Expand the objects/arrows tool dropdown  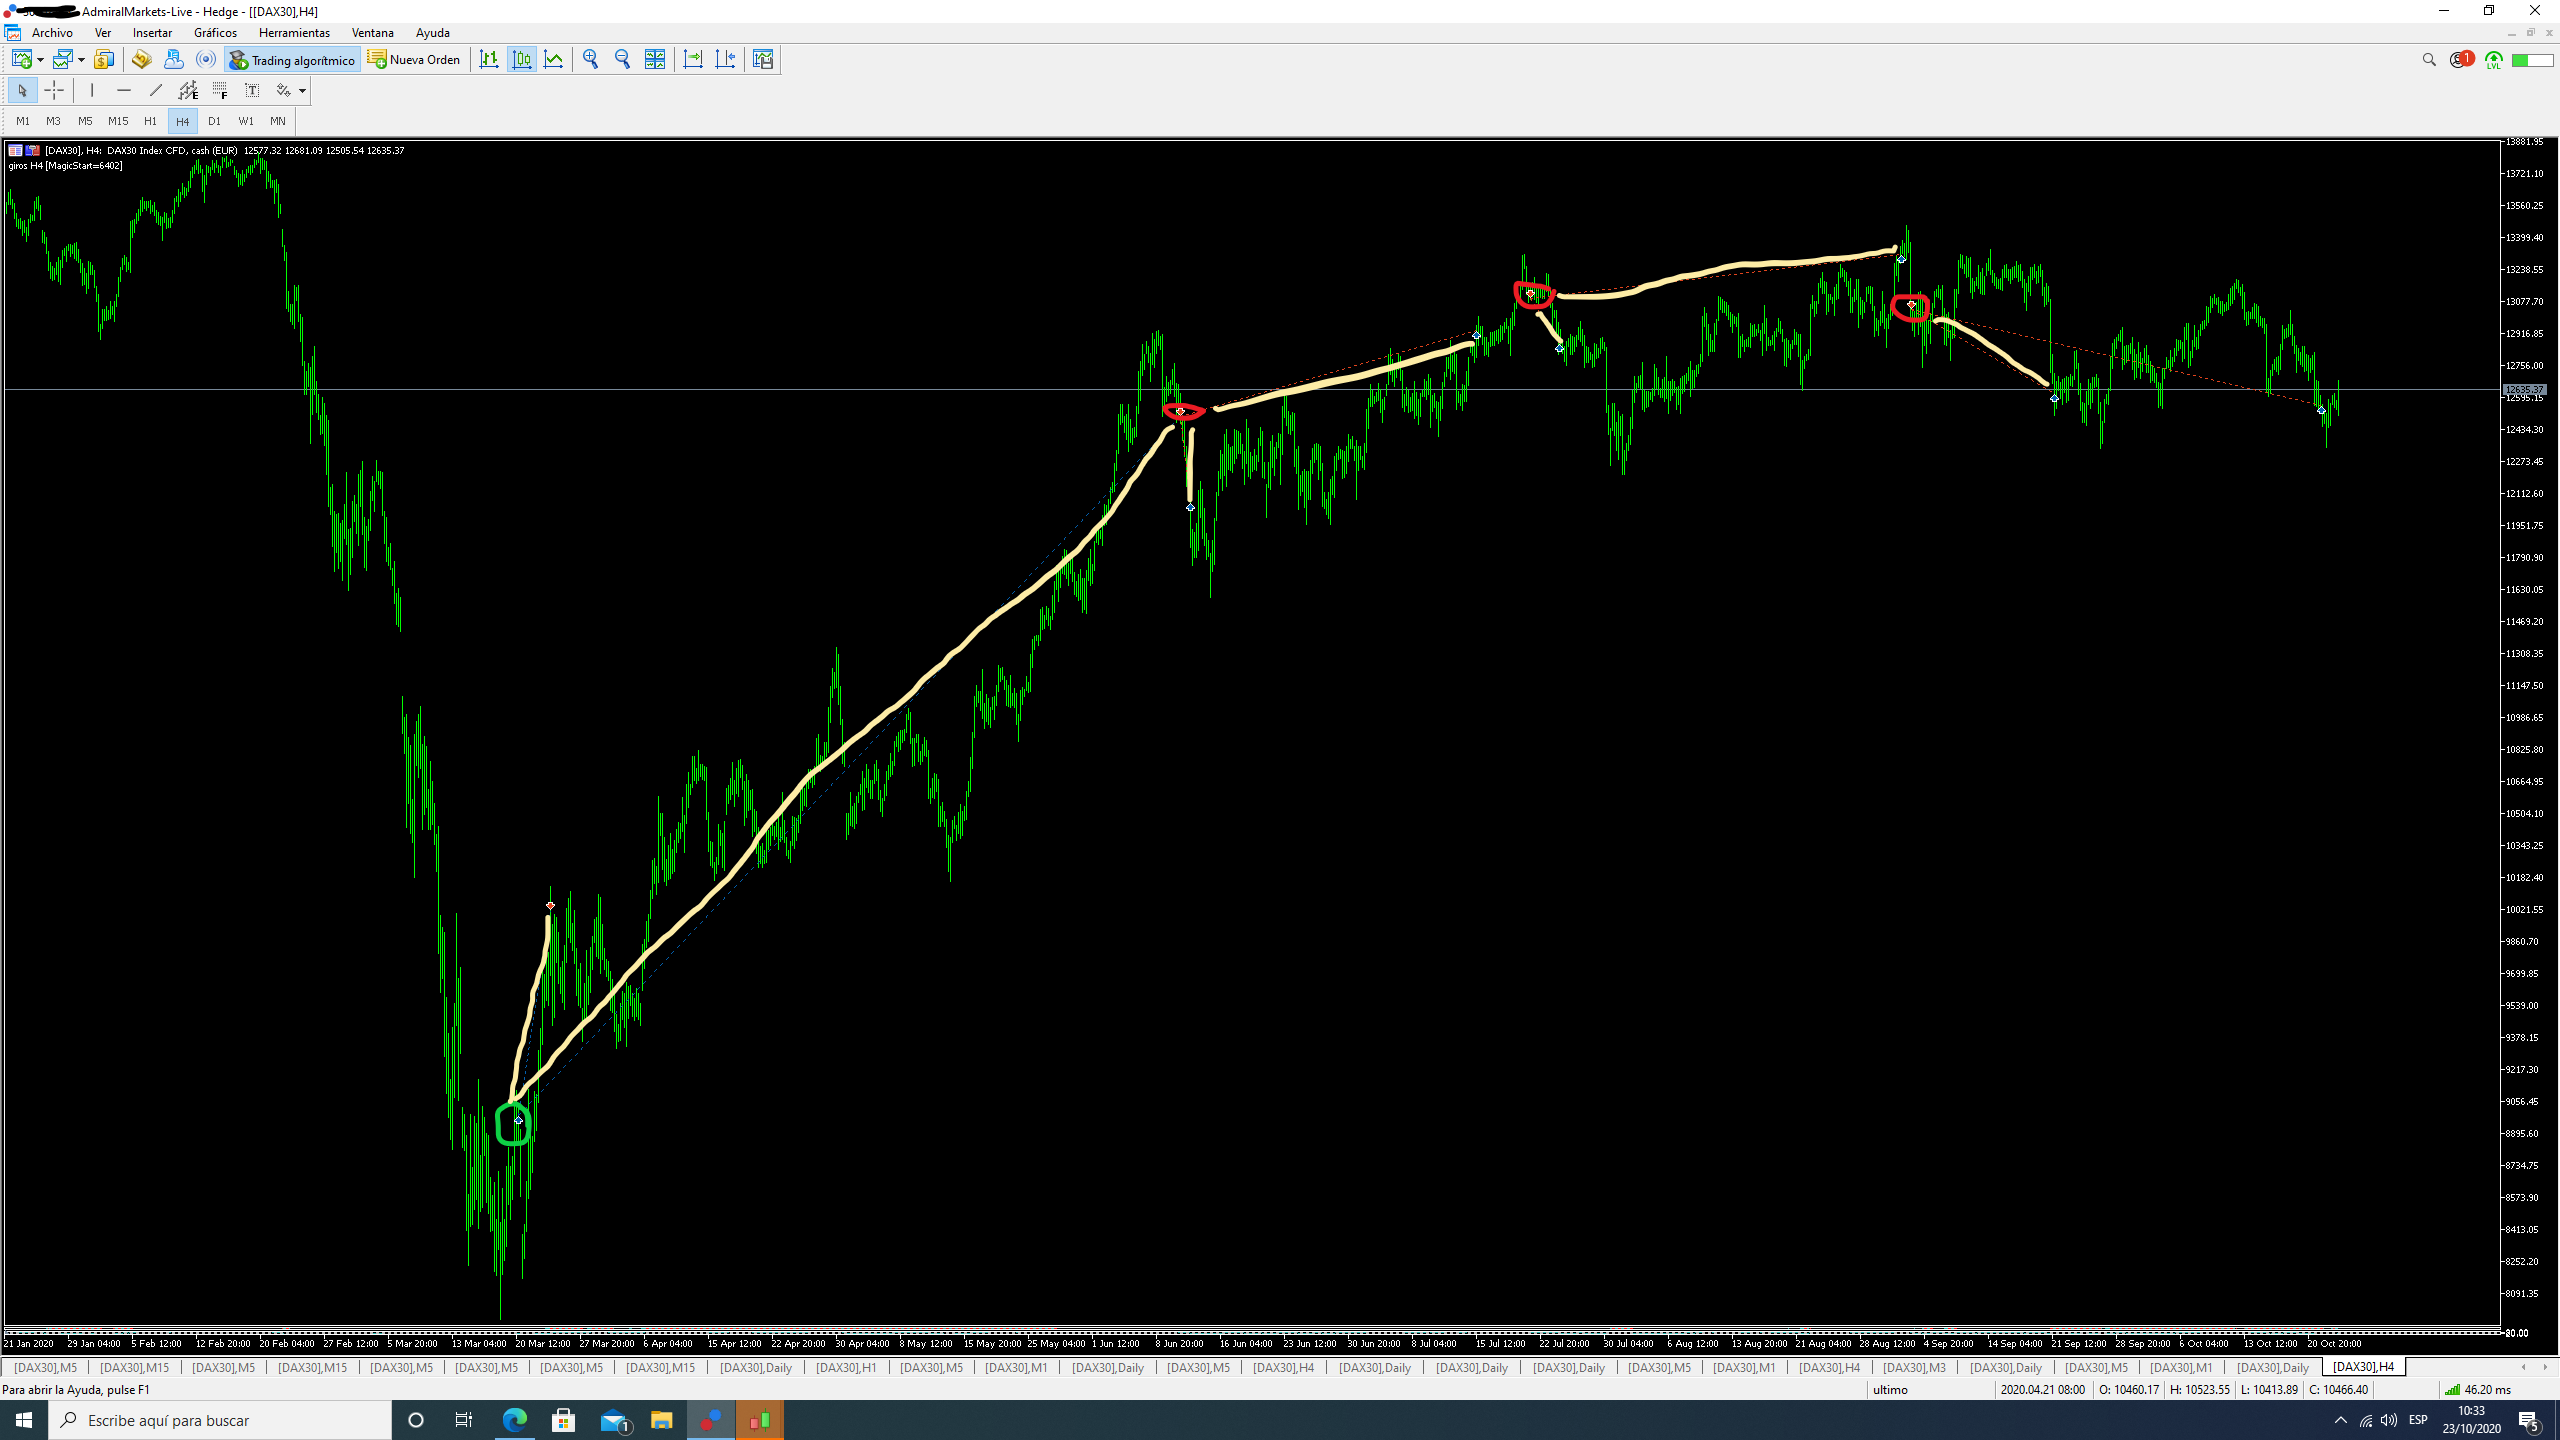coord(302,91)
